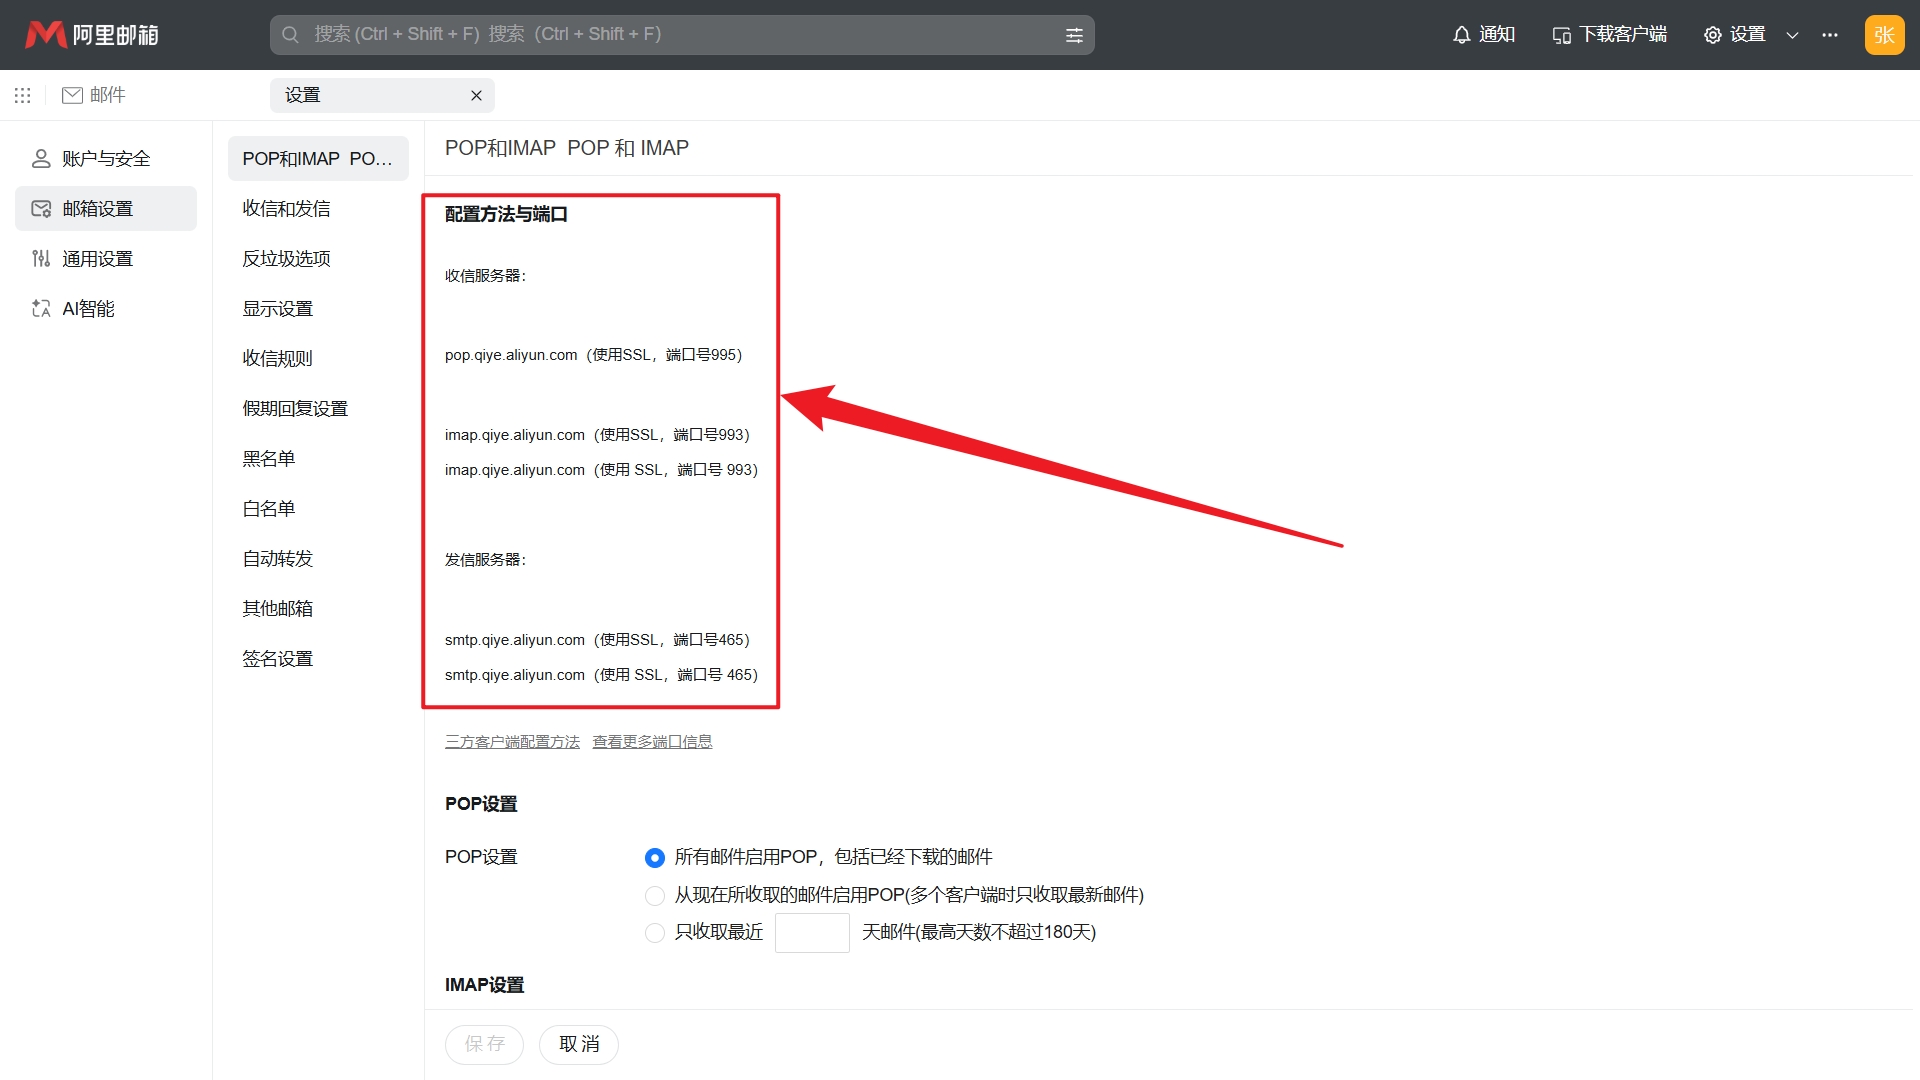1920x1080 pixels.
Task: Click the 通用设置 sliders icon
Action: click(x=41, y=258)
